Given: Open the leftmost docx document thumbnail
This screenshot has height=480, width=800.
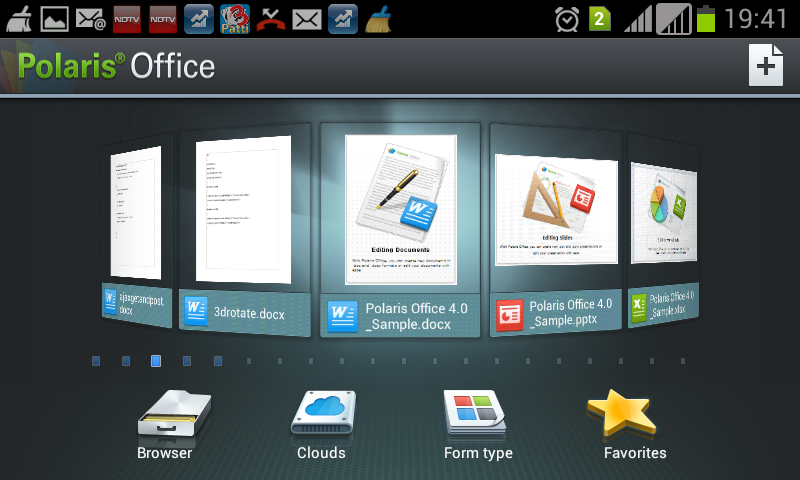Looking at the screenshot, I should pyautogui.click(x=136, y=213).
